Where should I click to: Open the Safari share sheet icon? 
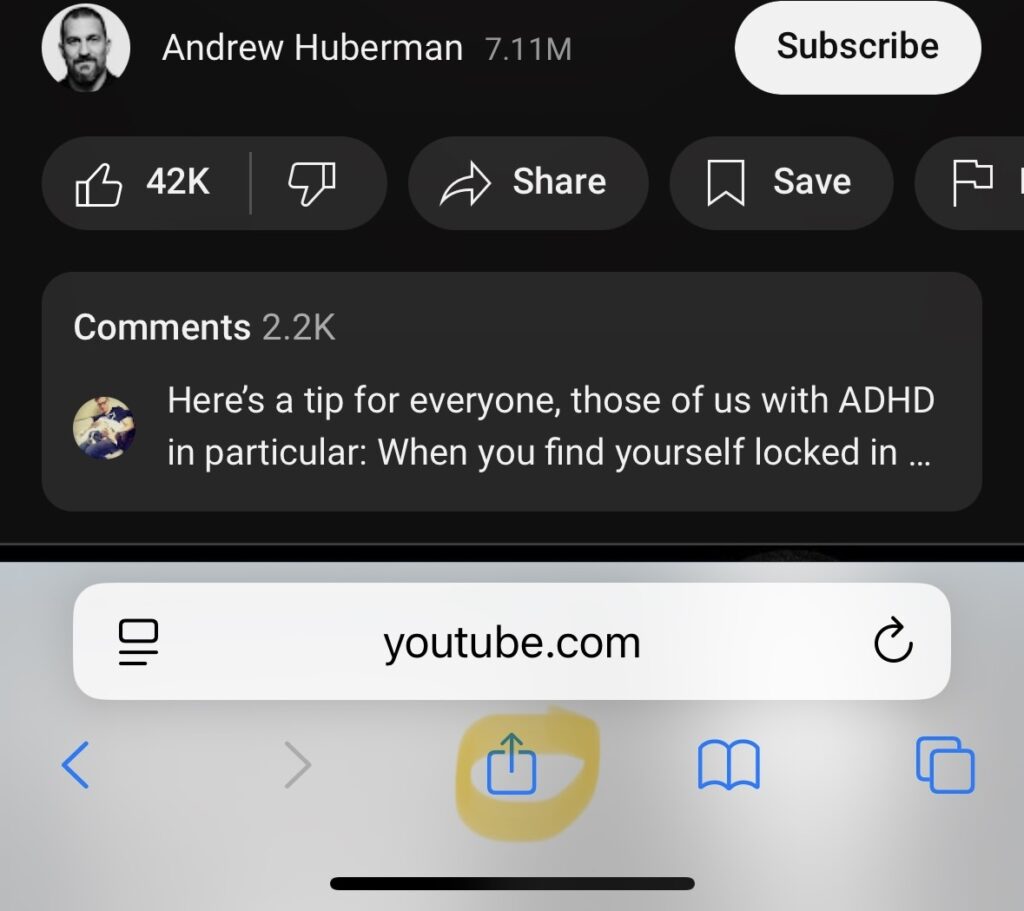click(511, 763)
